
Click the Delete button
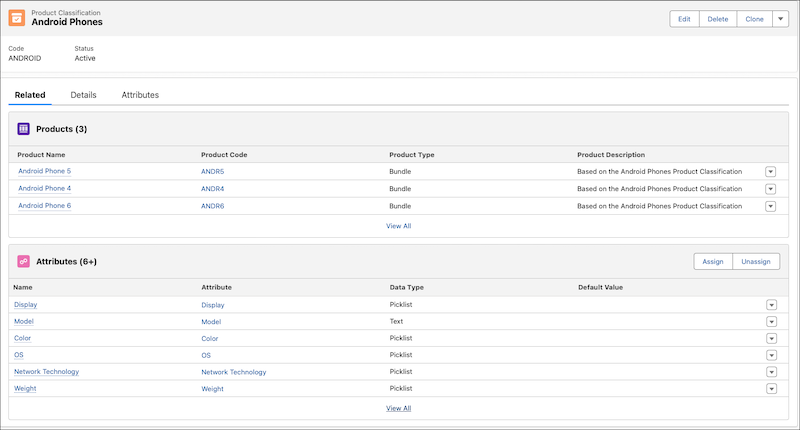coord(718,19)
